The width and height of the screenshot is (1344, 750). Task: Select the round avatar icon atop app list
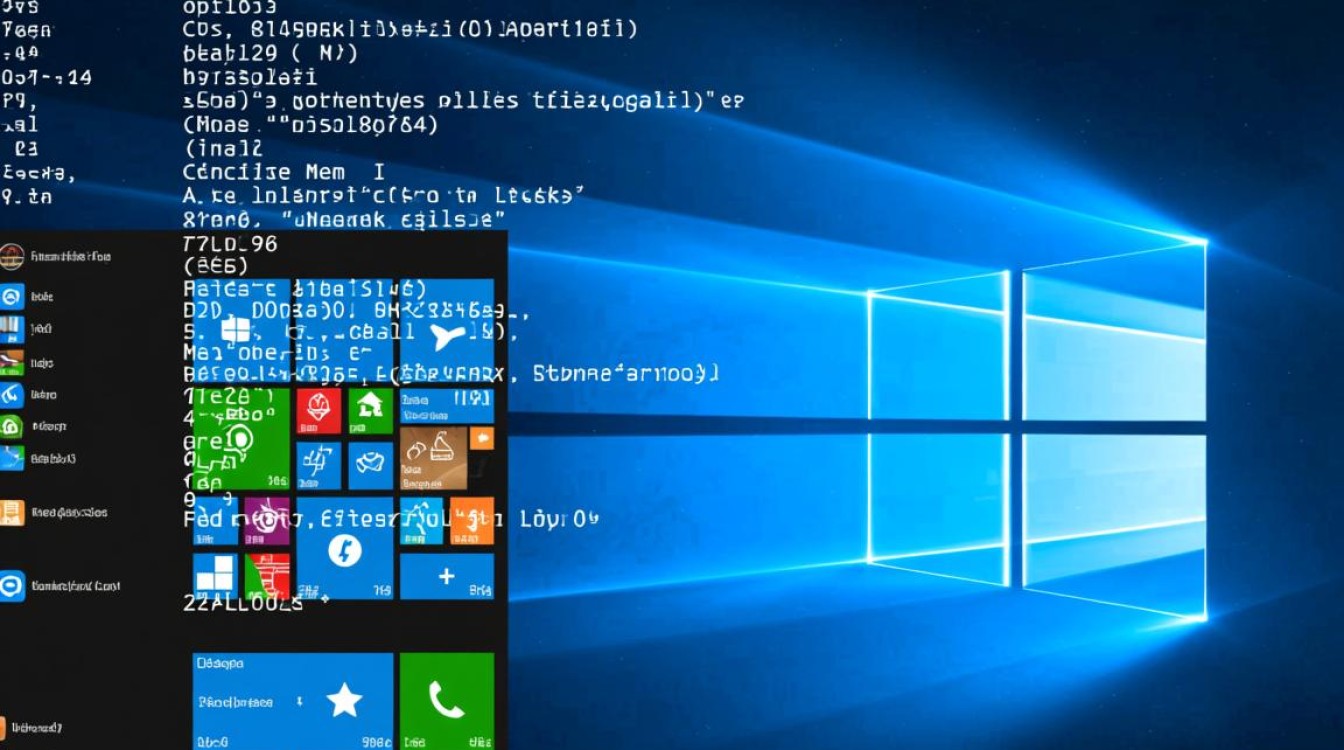tap(12, 257)
